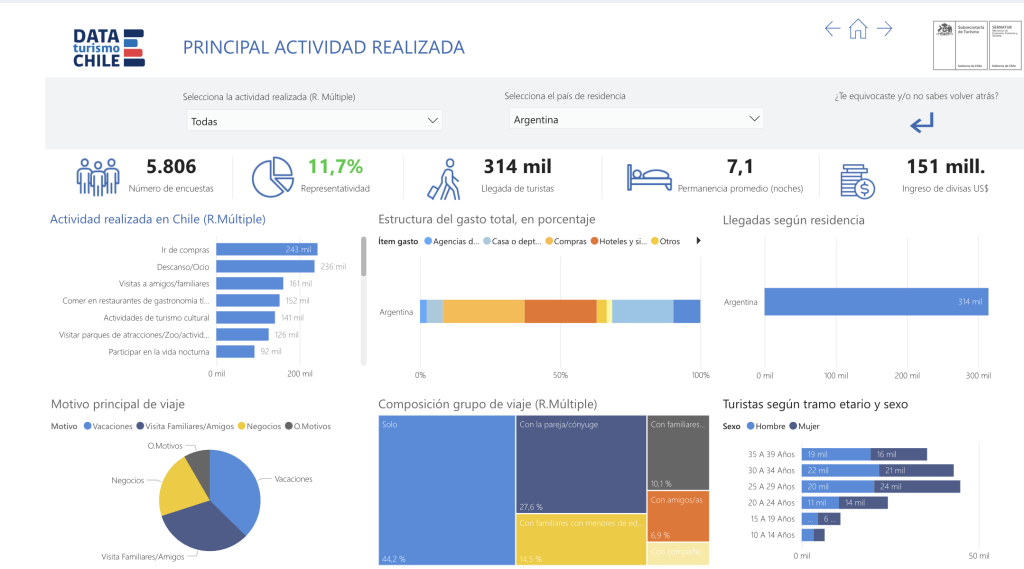This screenshot has height=569, width=1024.
Task: Click the return back arrow icon
Action: tap(921, 123)
